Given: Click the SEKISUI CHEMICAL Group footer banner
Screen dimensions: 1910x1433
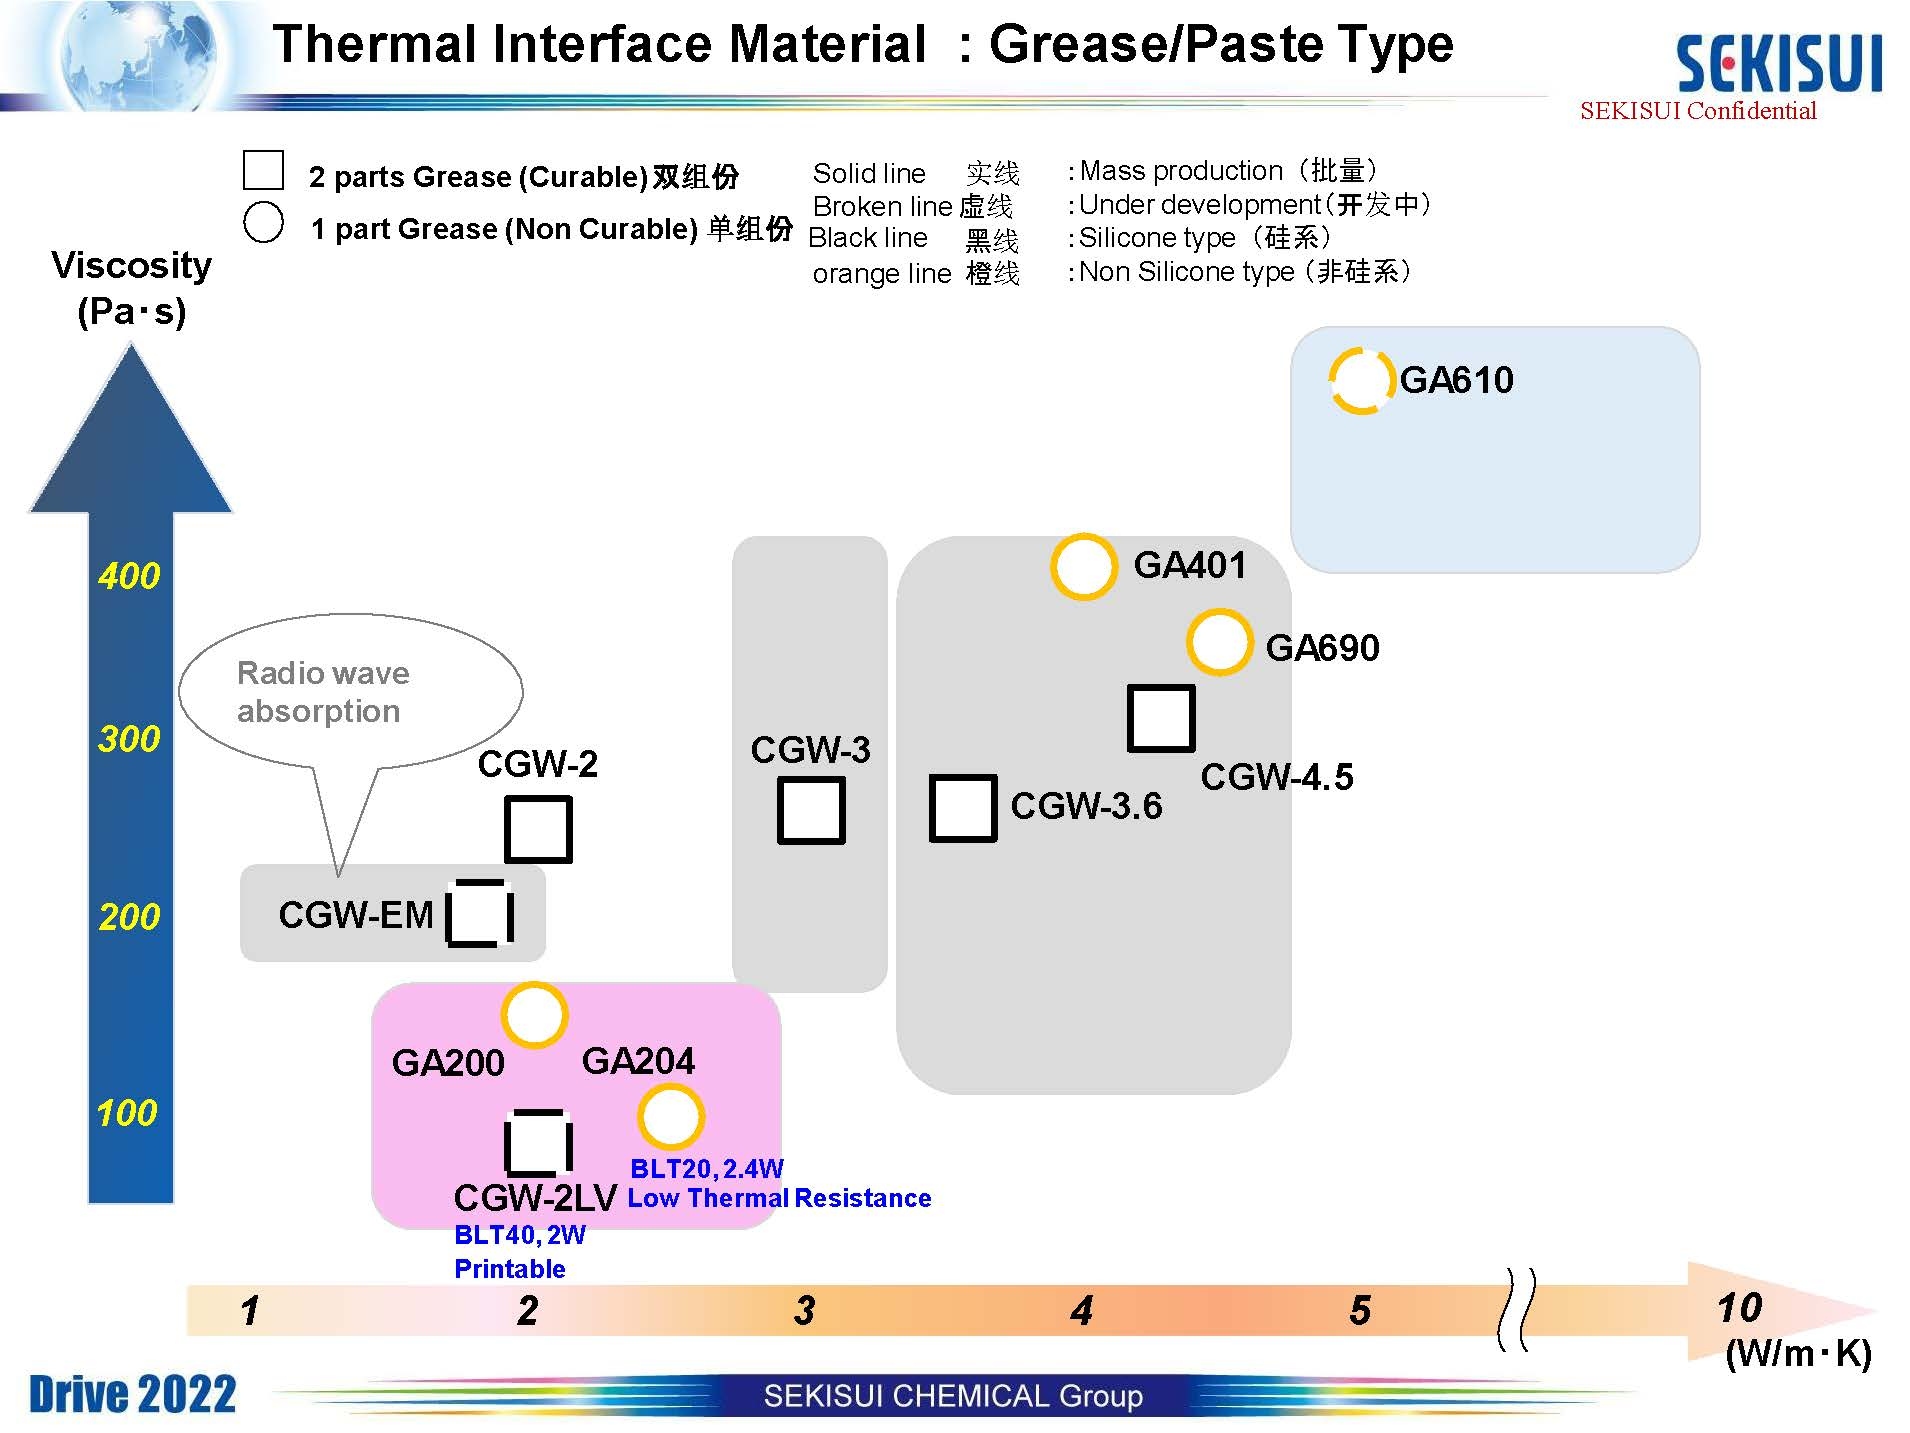Looking at the screenshot, I should [953, 1396].
